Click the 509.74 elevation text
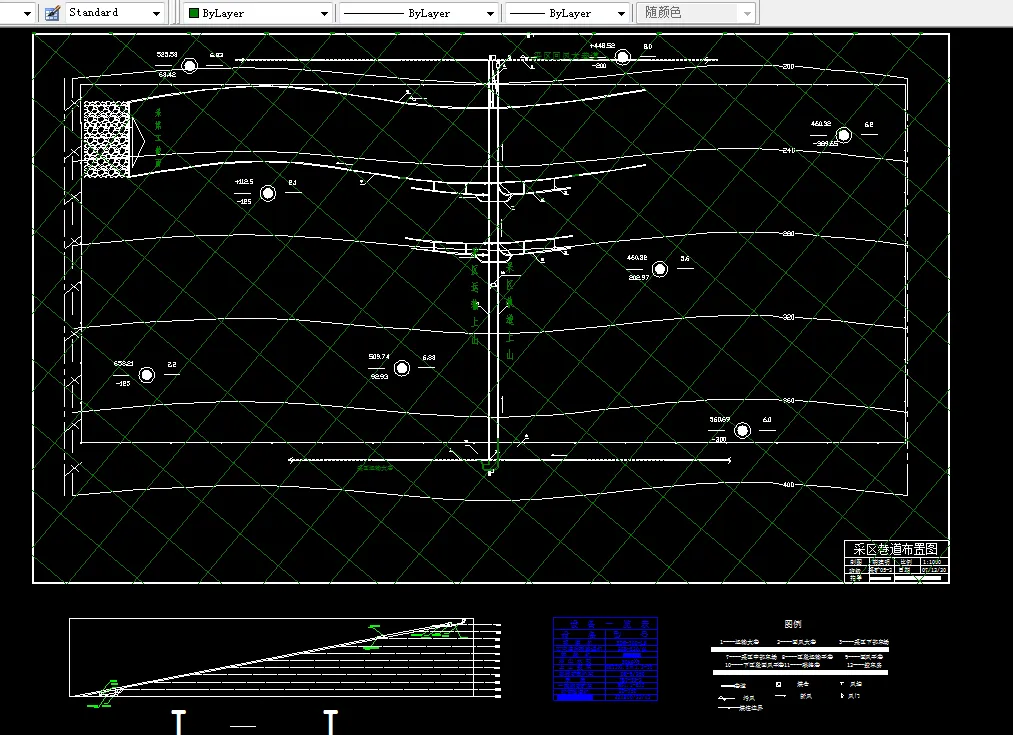Viewport: 1013px width, 735px height. (x=379, y=357)
